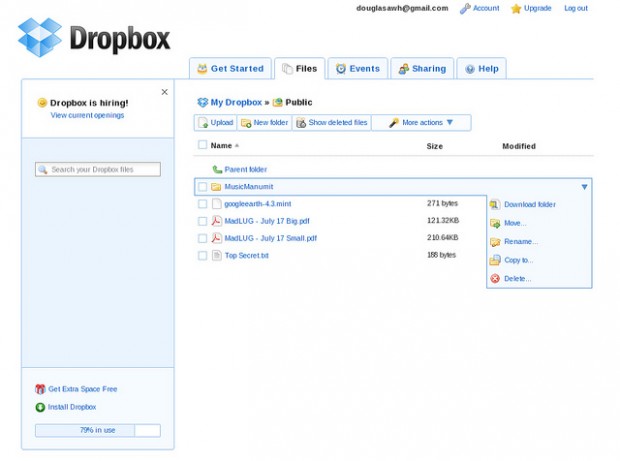Check the Top Secret.txt checkbox

point(202,255)
